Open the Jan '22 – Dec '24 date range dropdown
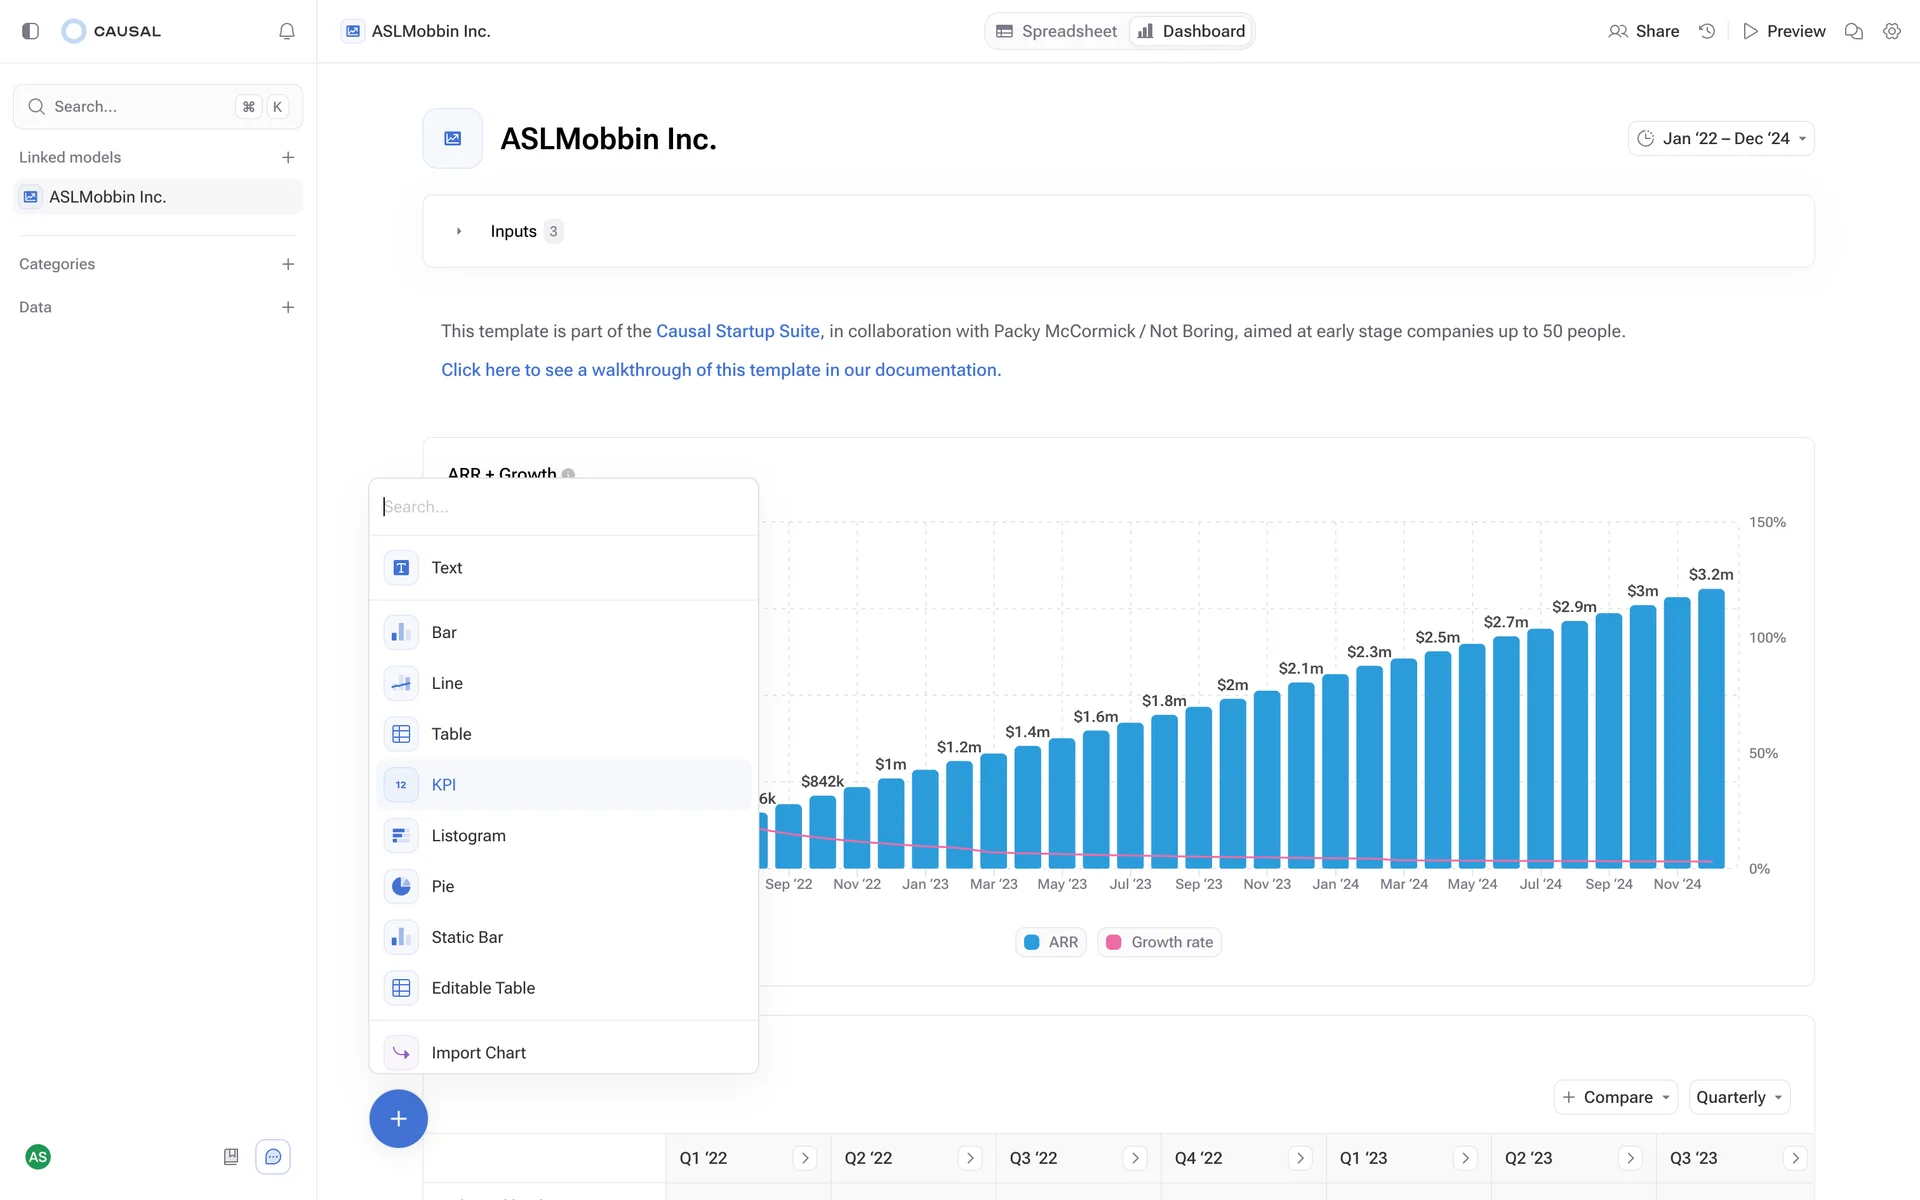1920x1200 pixels. [1721, 138]
